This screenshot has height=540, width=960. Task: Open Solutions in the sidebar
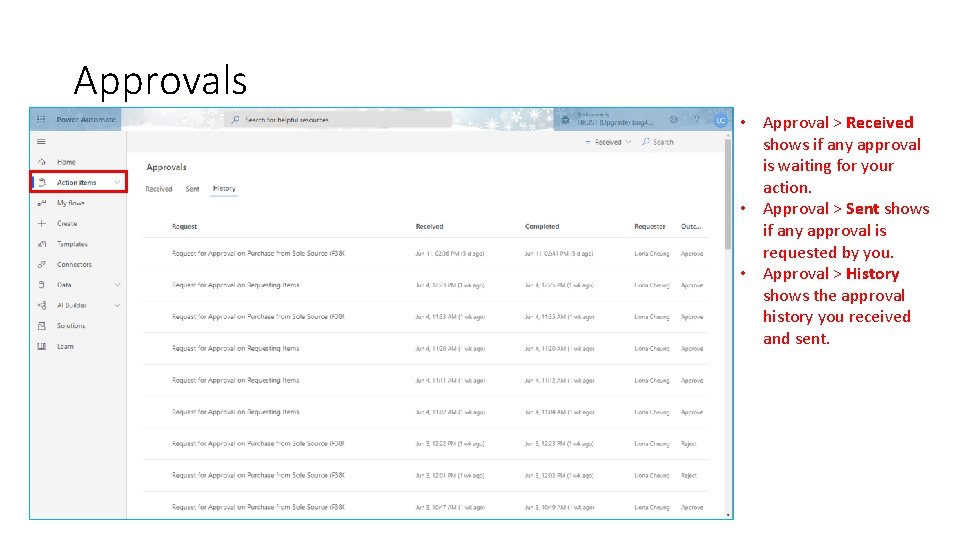tap(71, 326)
